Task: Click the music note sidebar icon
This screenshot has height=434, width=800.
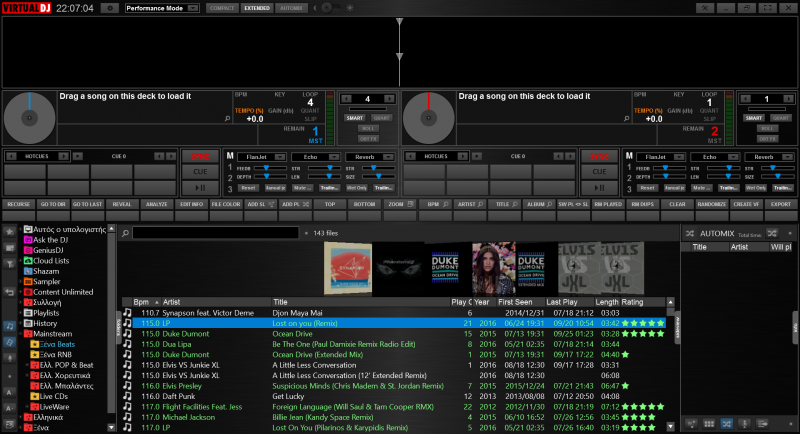Action: pos(10,325)
